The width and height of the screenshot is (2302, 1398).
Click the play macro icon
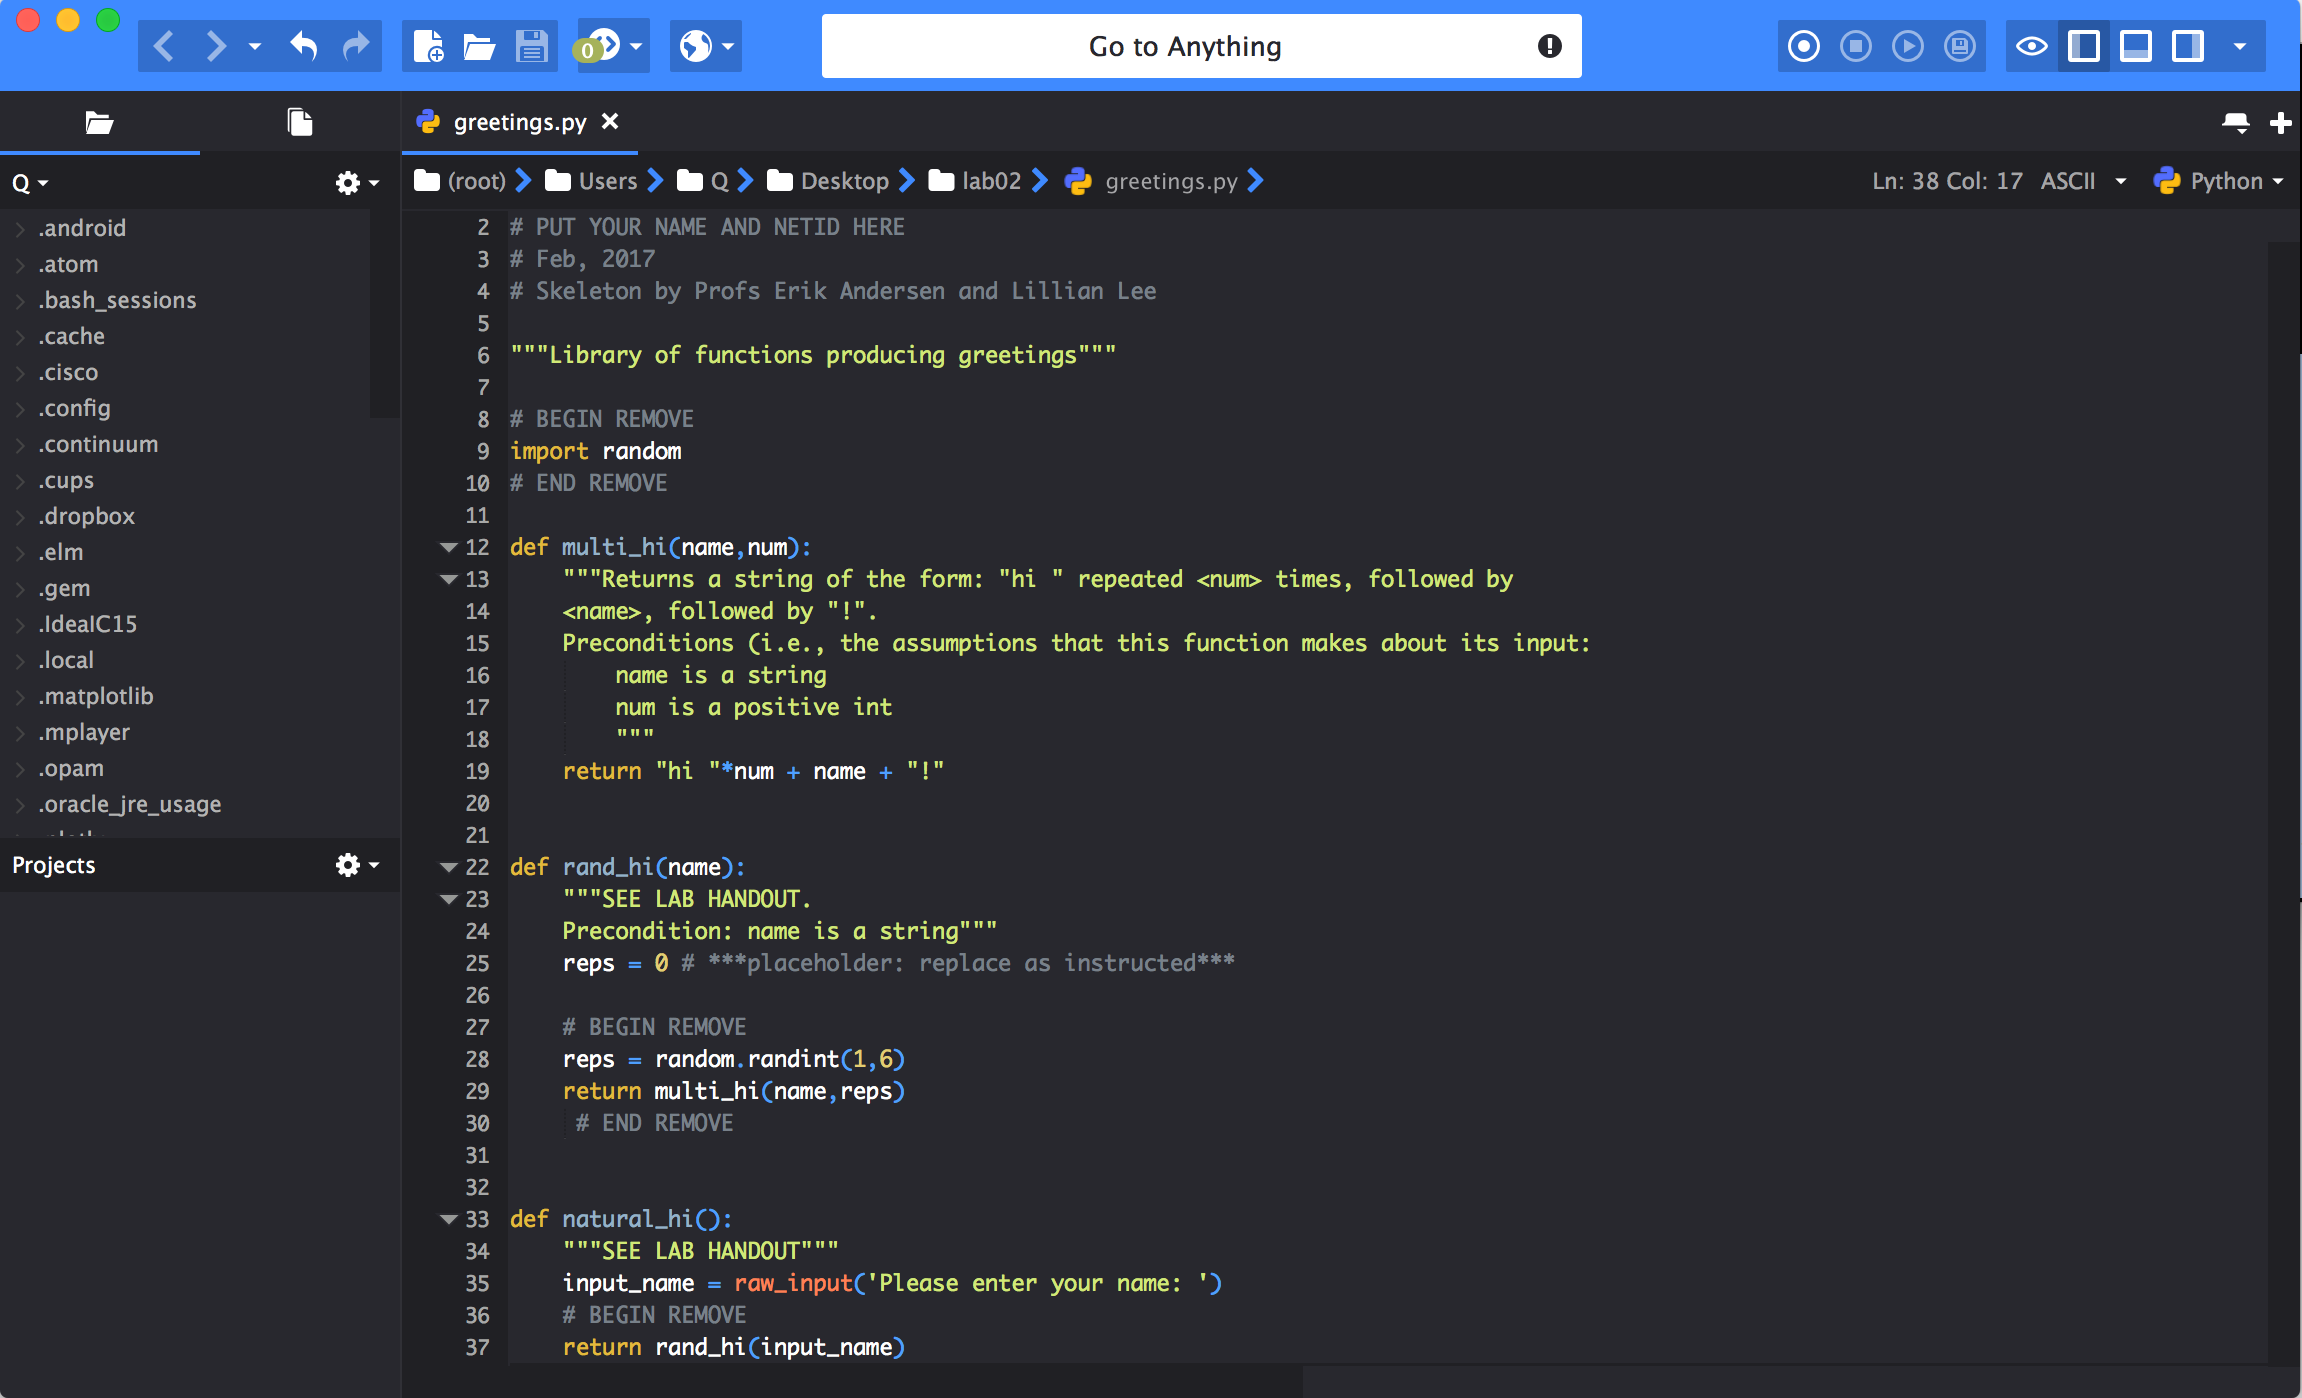point(1907,46)
